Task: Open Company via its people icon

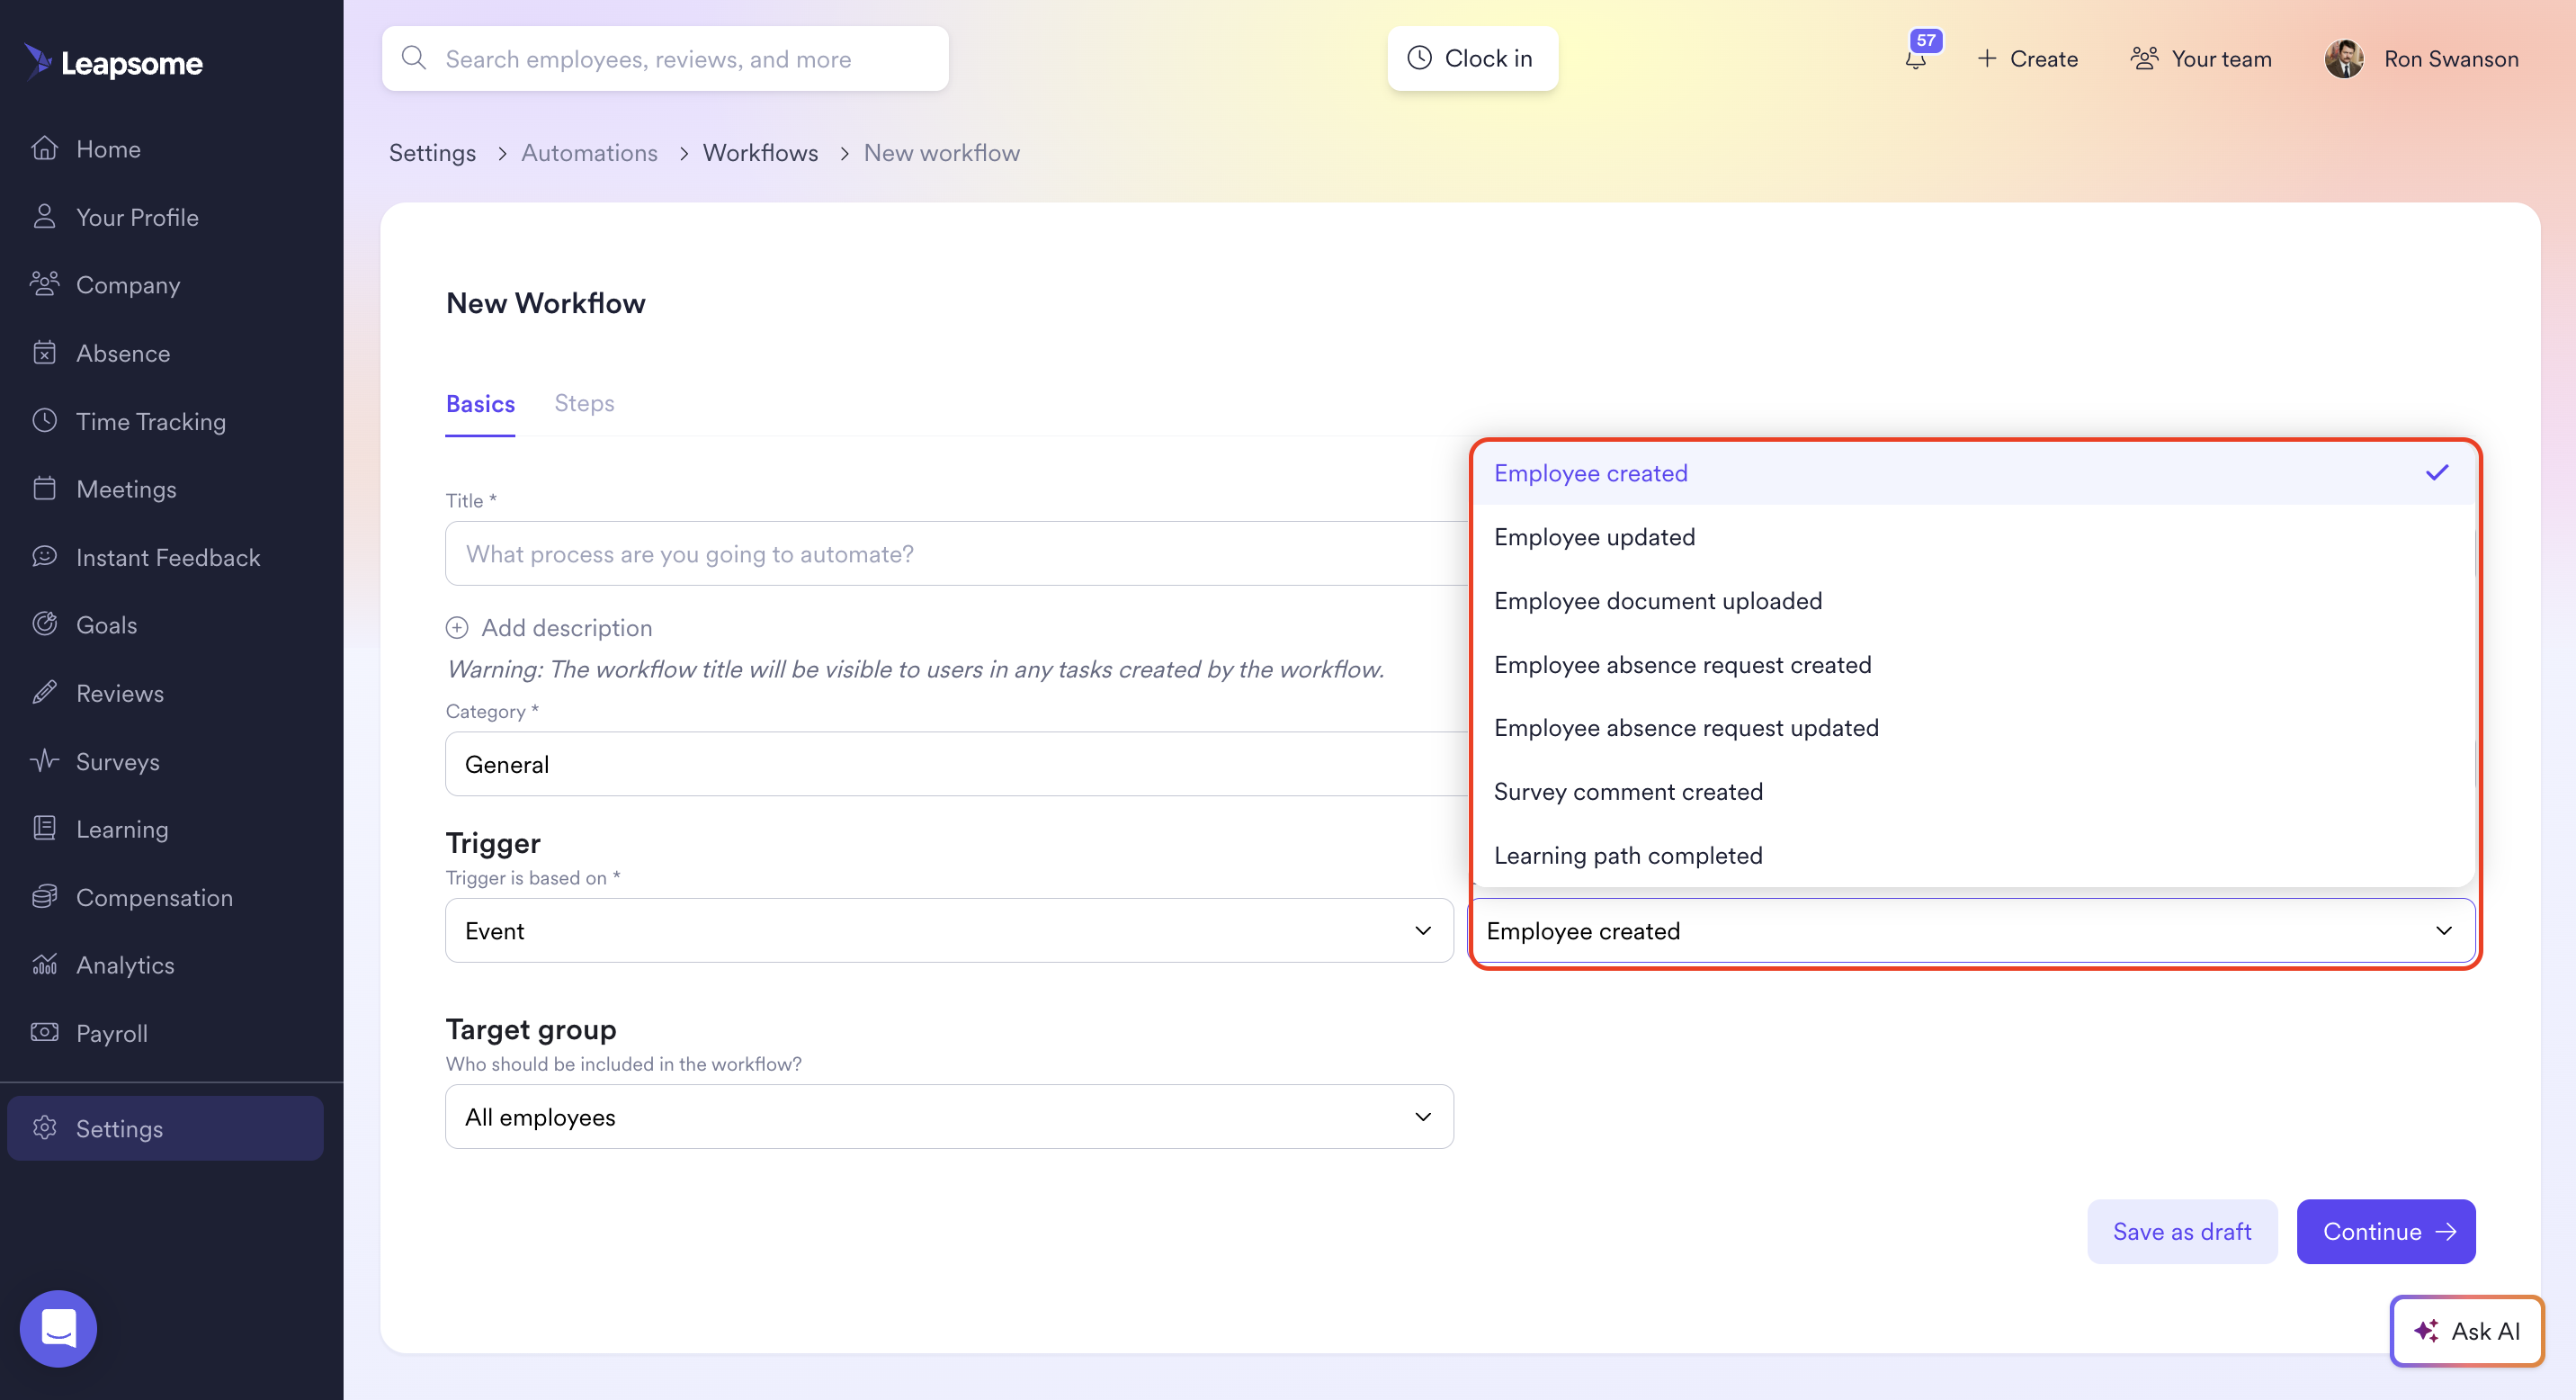Action: coord(44,284)
